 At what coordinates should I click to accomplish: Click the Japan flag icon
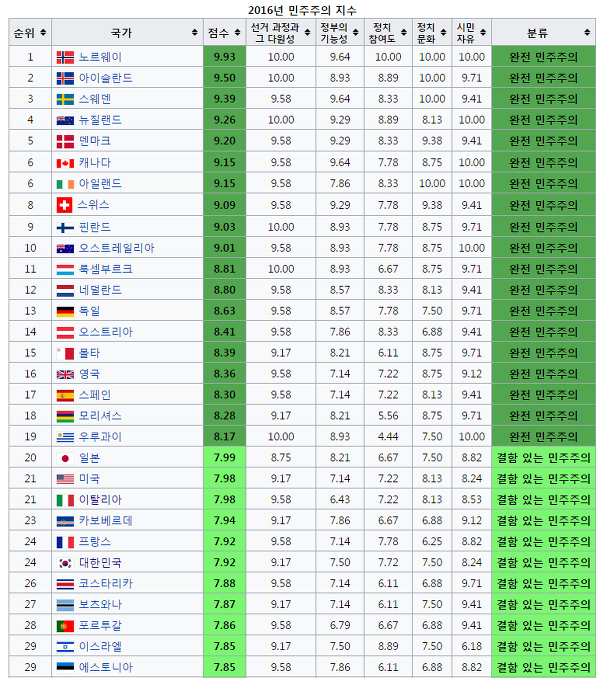[x=65, y=458]
